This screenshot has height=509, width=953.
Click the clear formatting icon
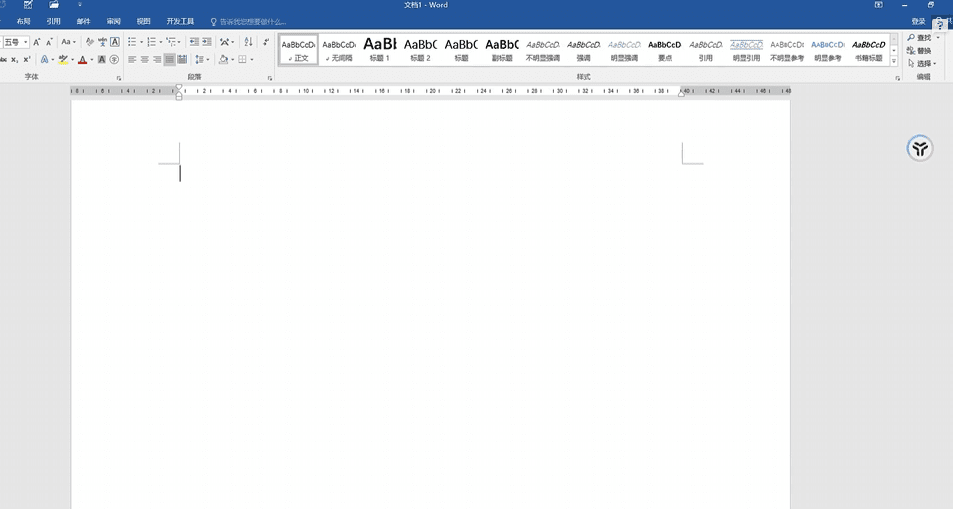click(90, 42)
